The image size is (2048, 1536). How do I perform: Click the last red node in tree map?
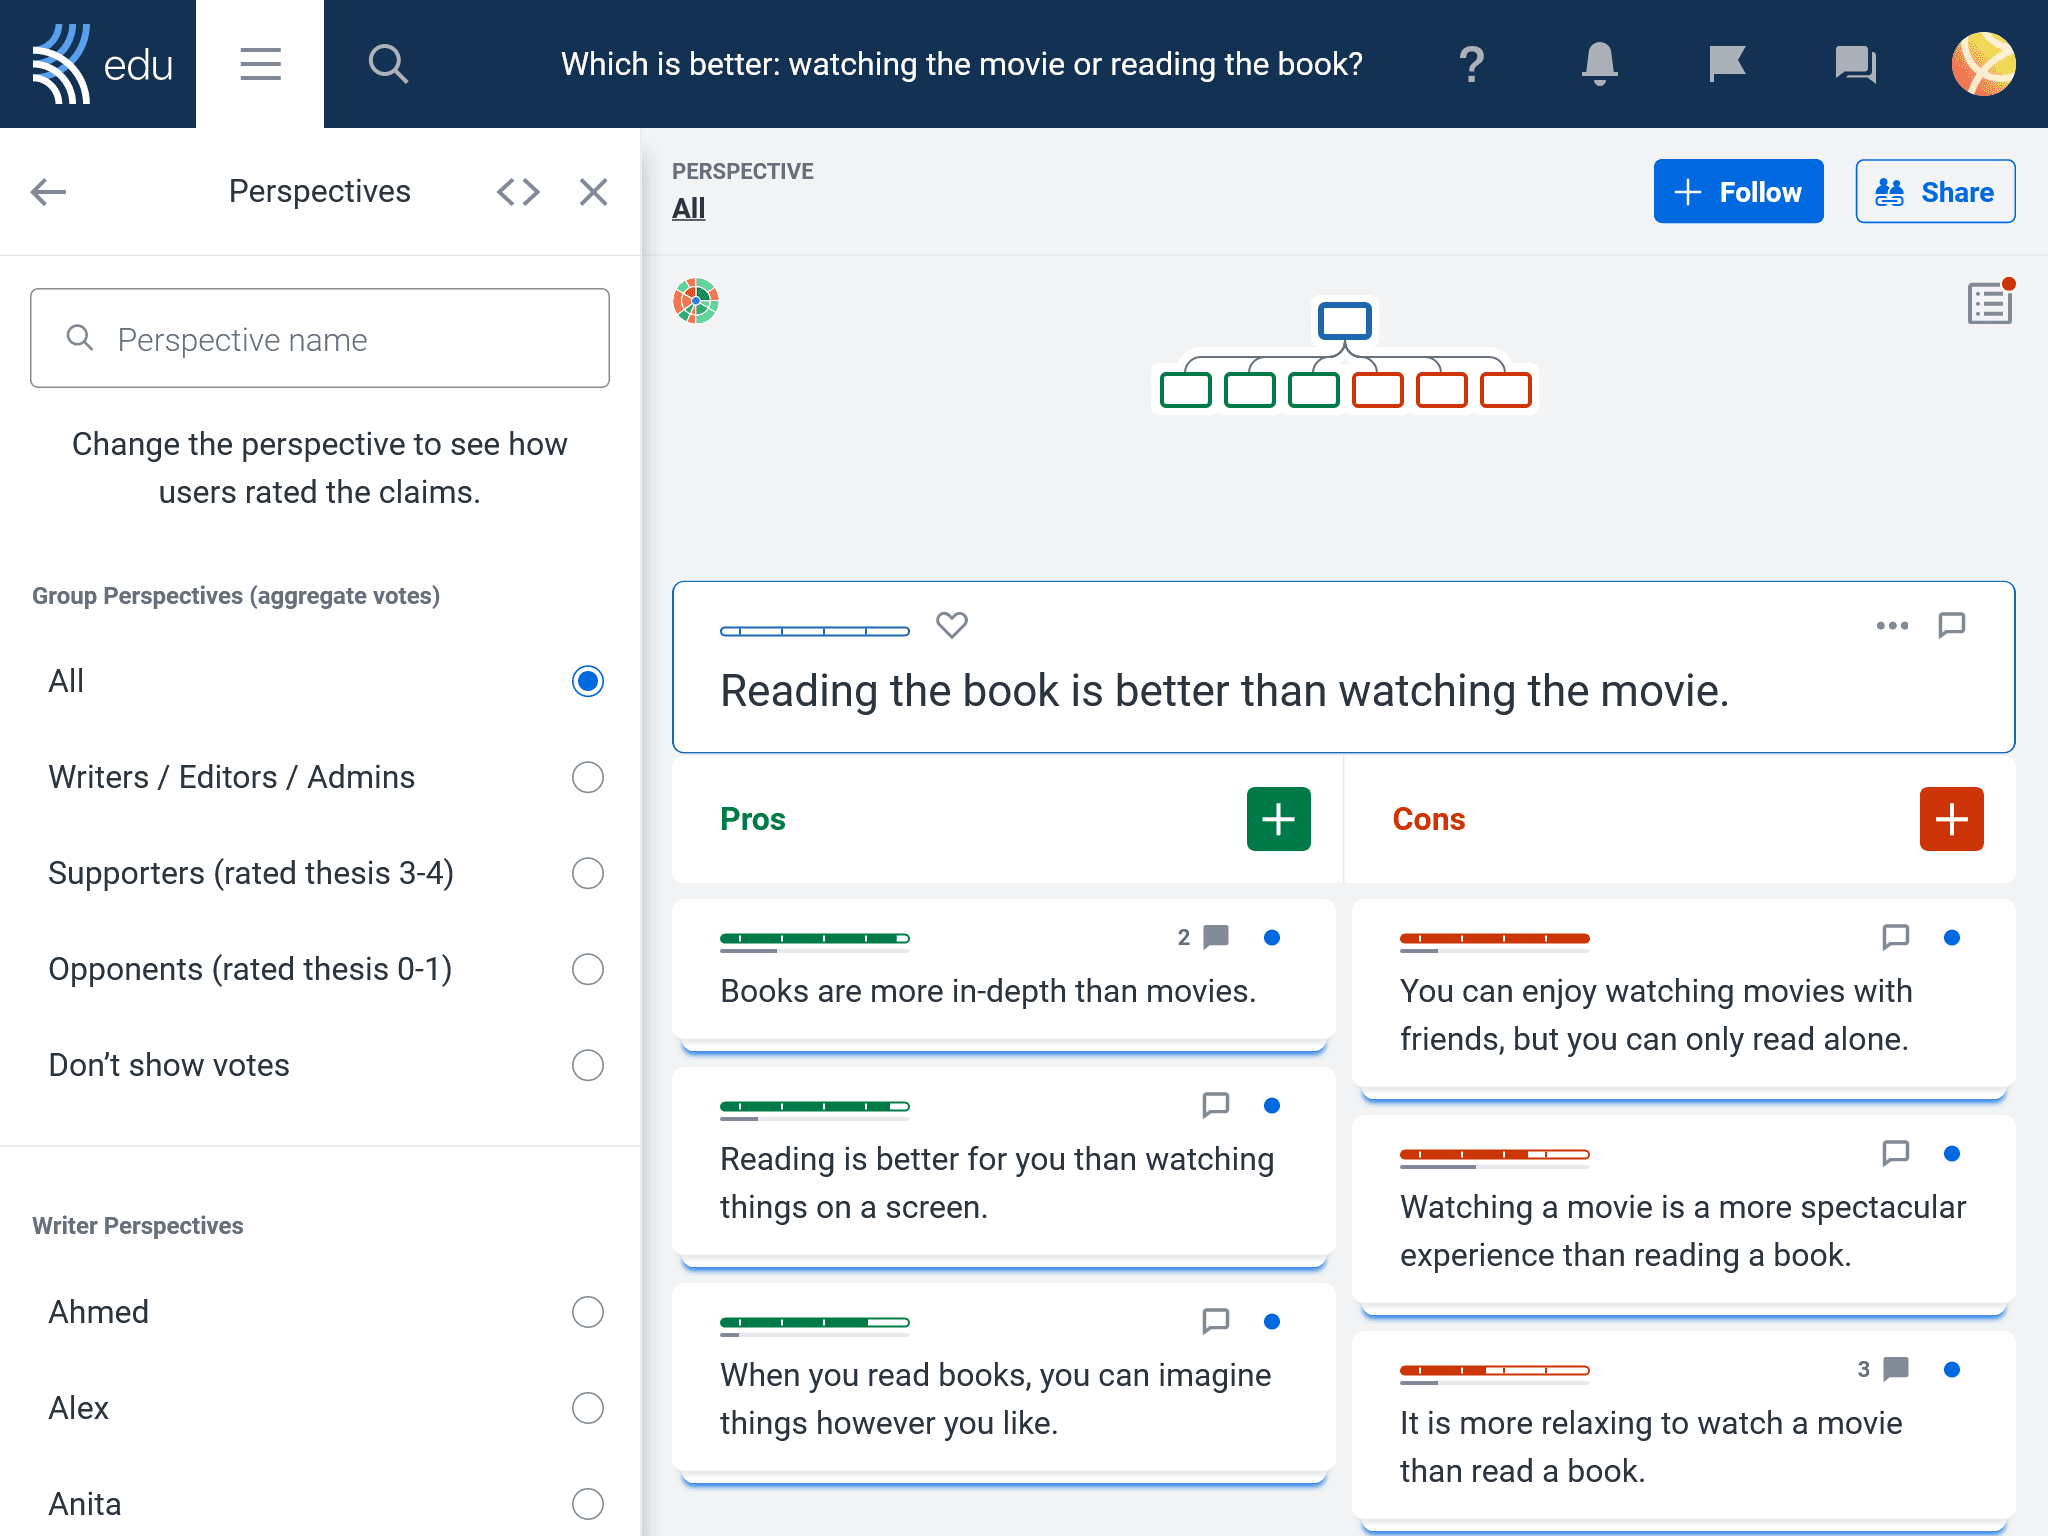click(1505, 389)
